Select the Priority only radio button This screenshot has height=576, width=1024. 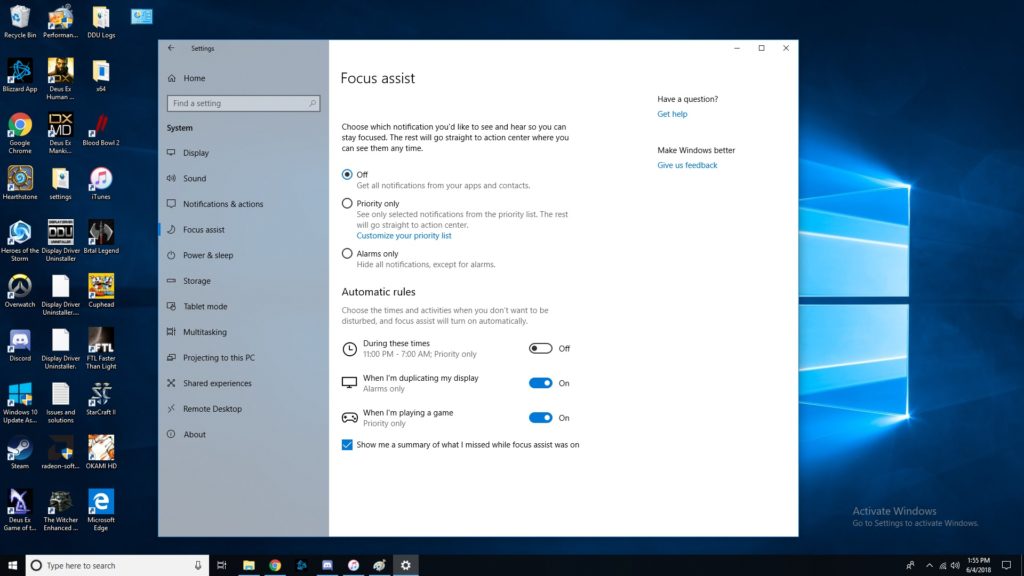[347, 203]
